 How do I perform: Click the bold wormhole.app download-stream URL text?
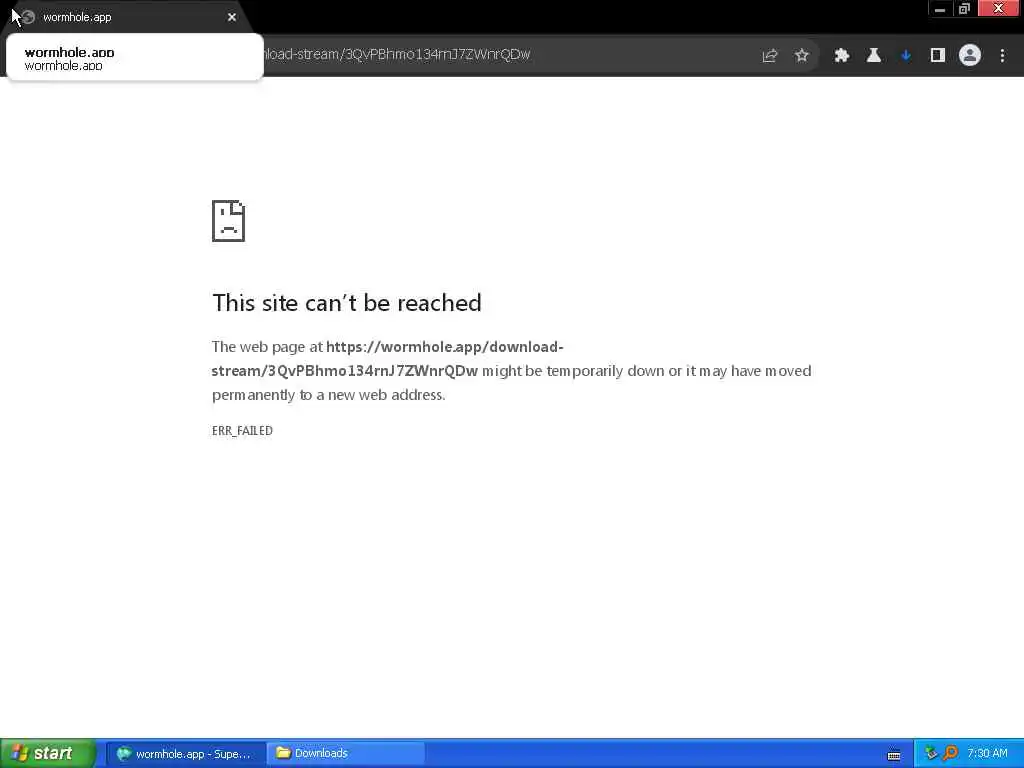387,359
